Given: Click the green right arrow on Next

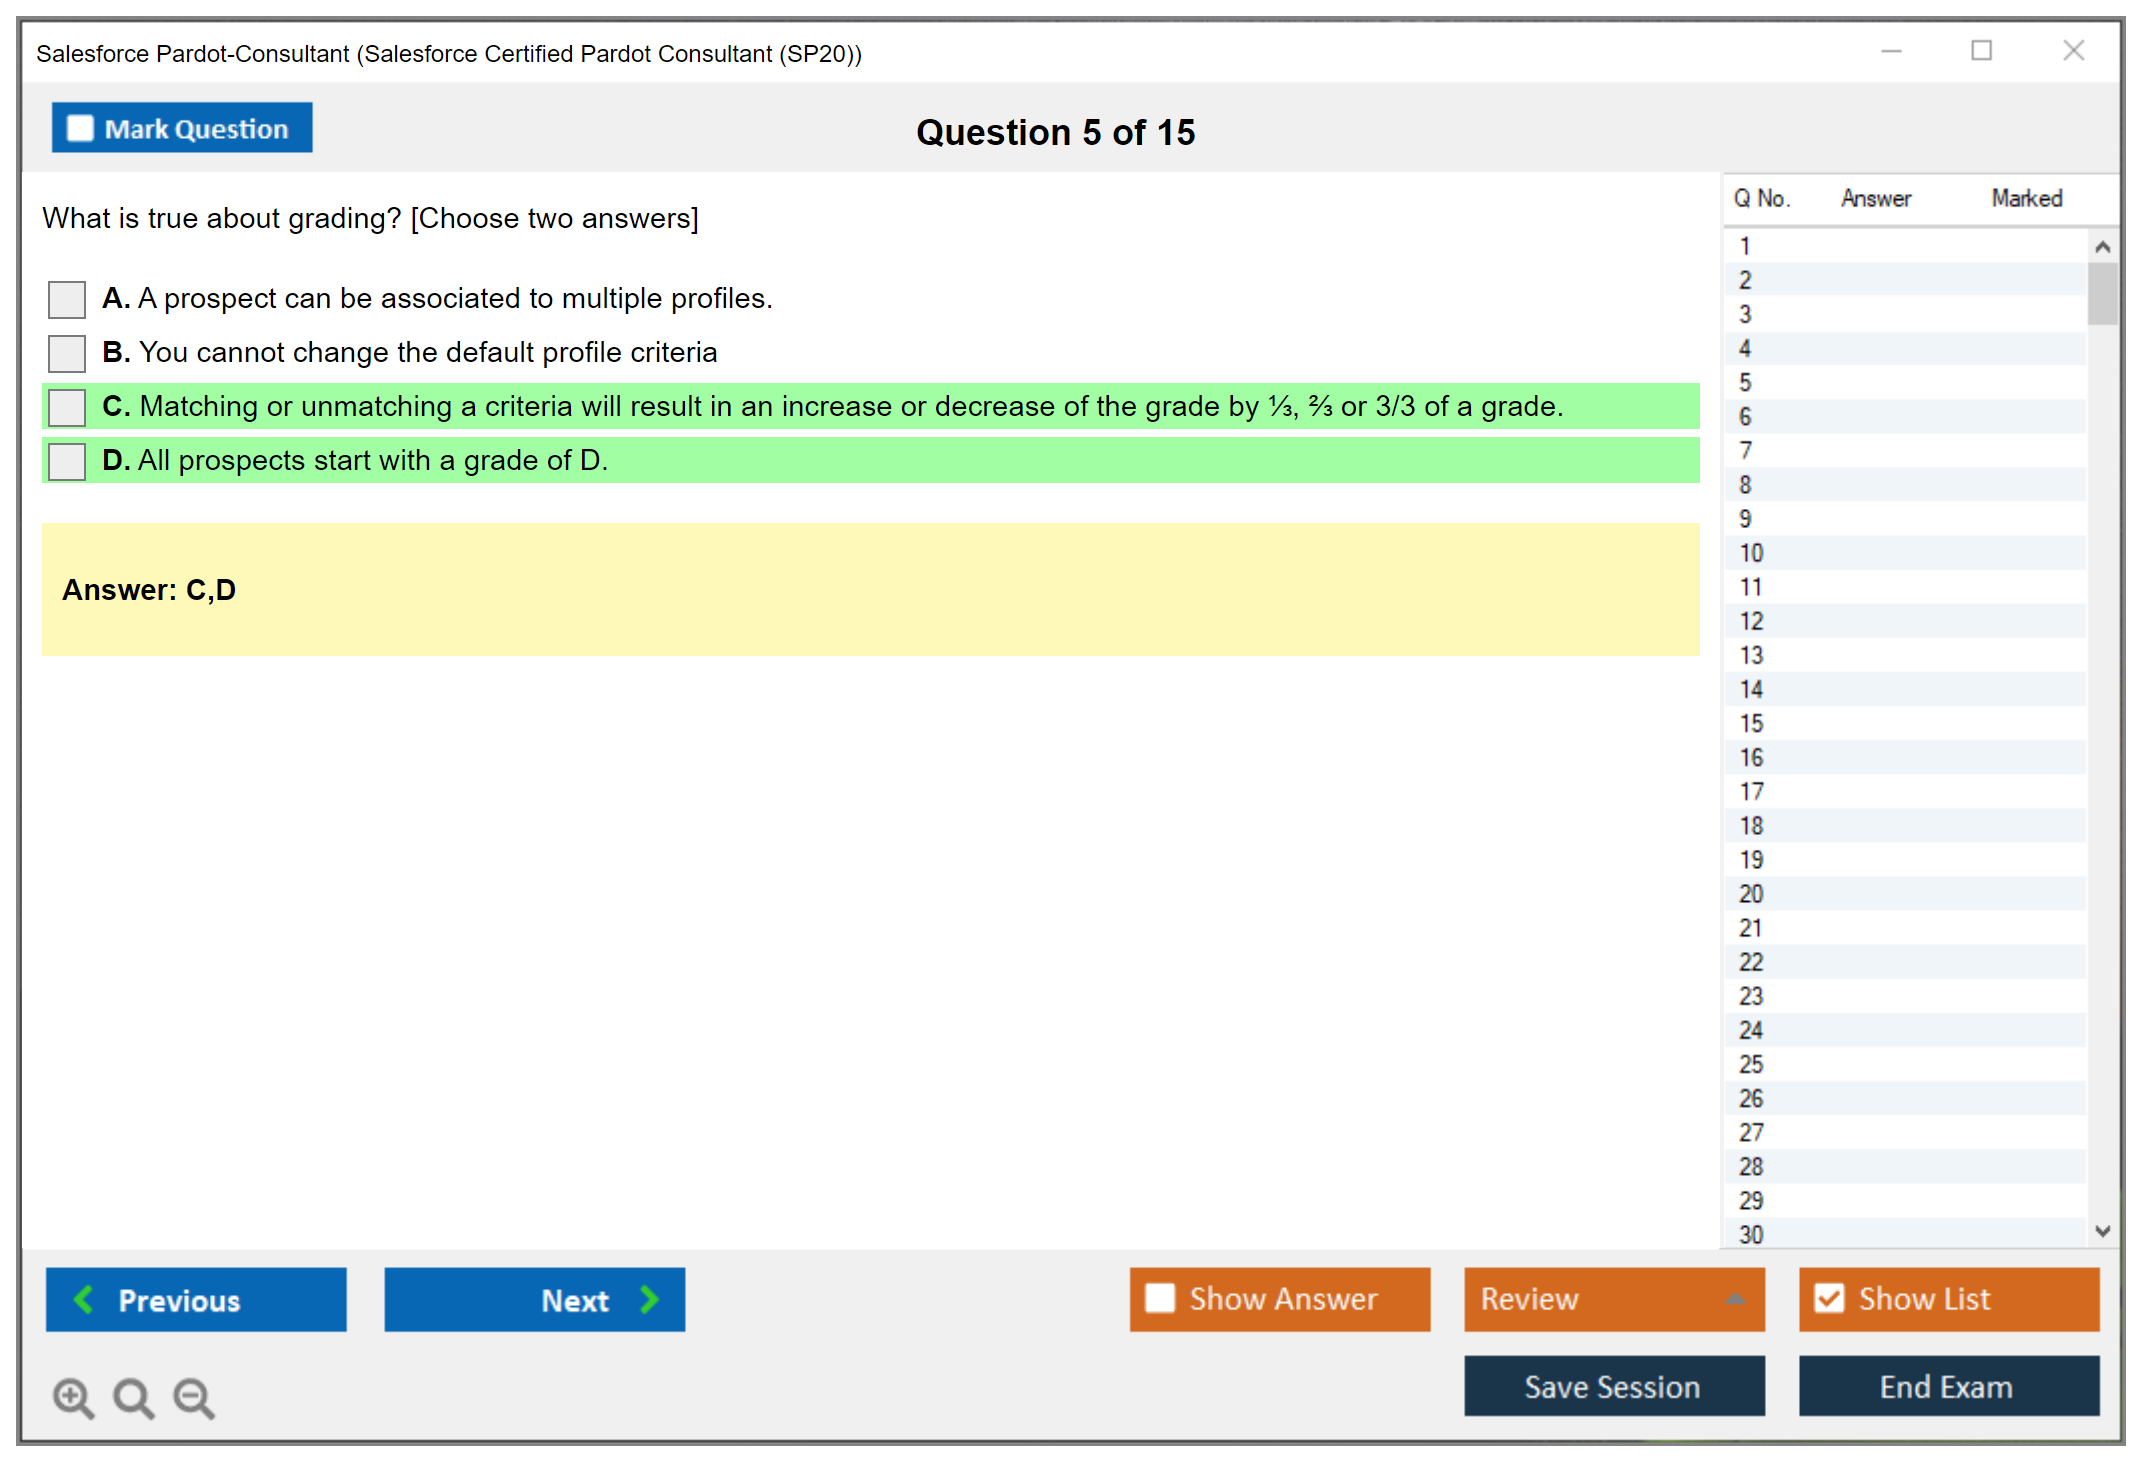Looking at the screenshot, I should (649, 1299).
